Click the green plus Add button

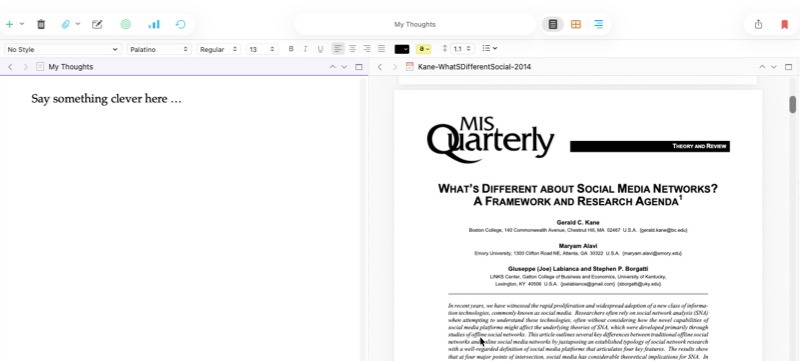coord(9,24)
